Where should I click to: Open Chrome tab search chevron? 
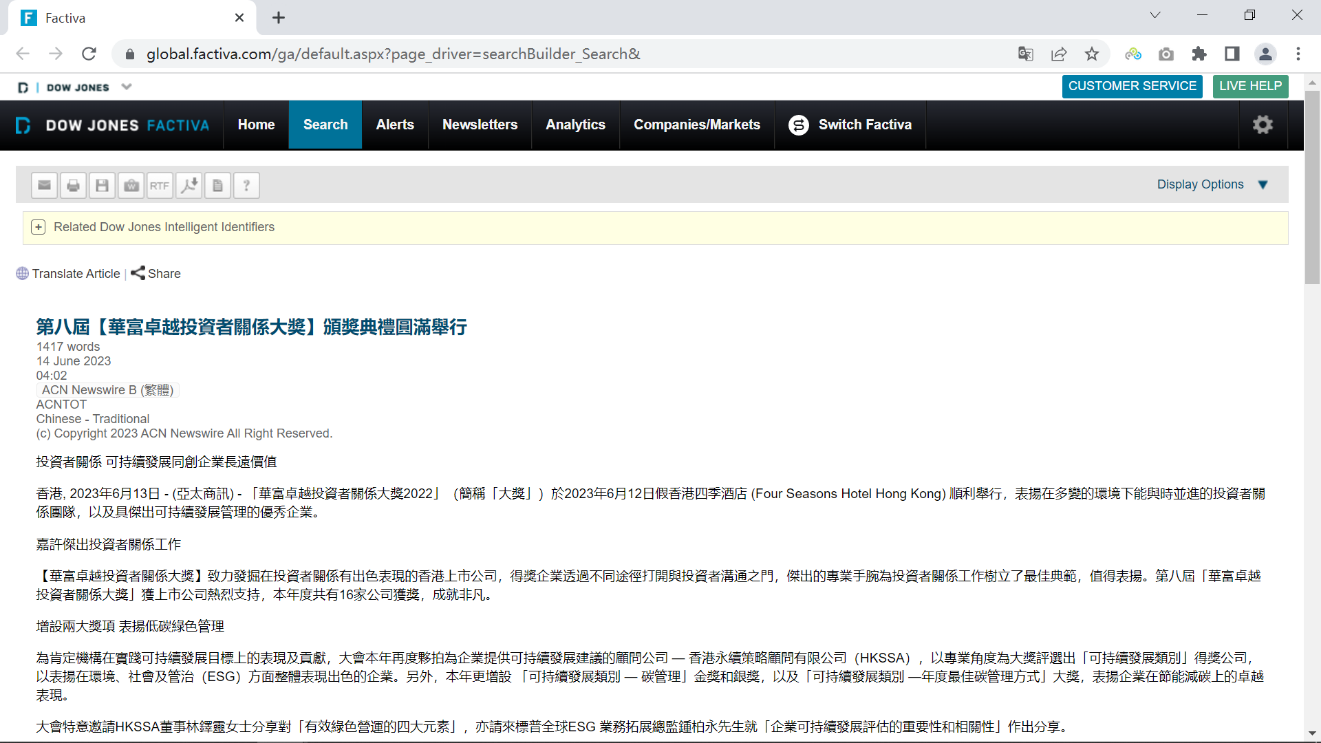pyautogui.click(x=1155, y=16)
